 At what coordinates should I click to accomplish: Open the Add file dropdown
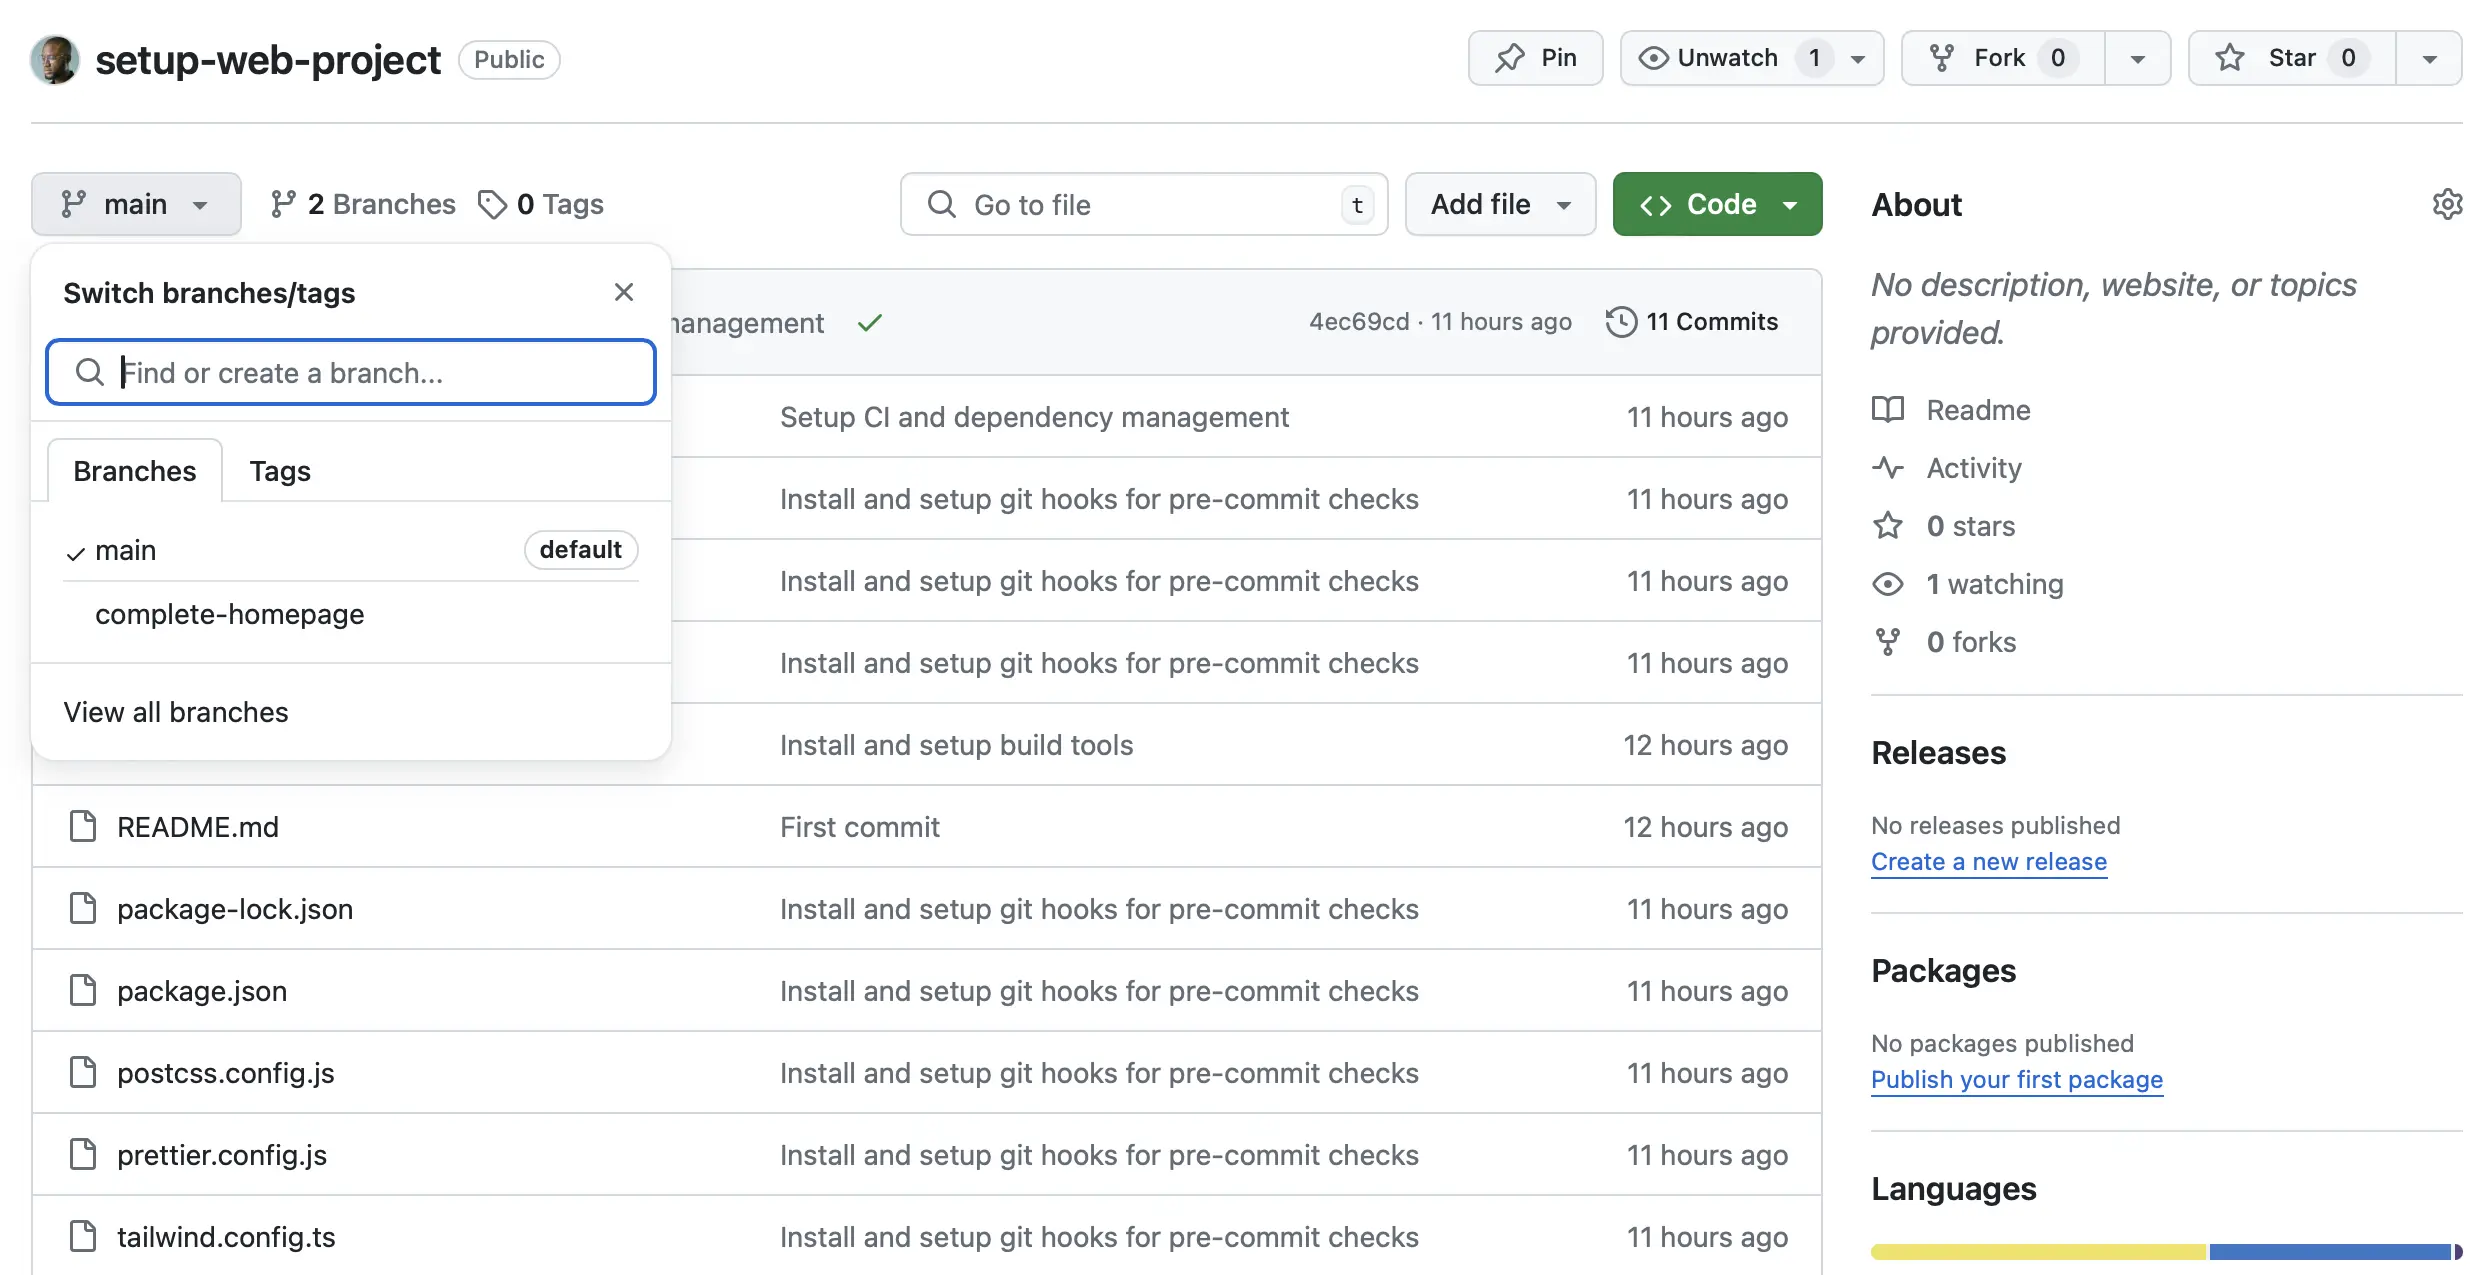1499,204
